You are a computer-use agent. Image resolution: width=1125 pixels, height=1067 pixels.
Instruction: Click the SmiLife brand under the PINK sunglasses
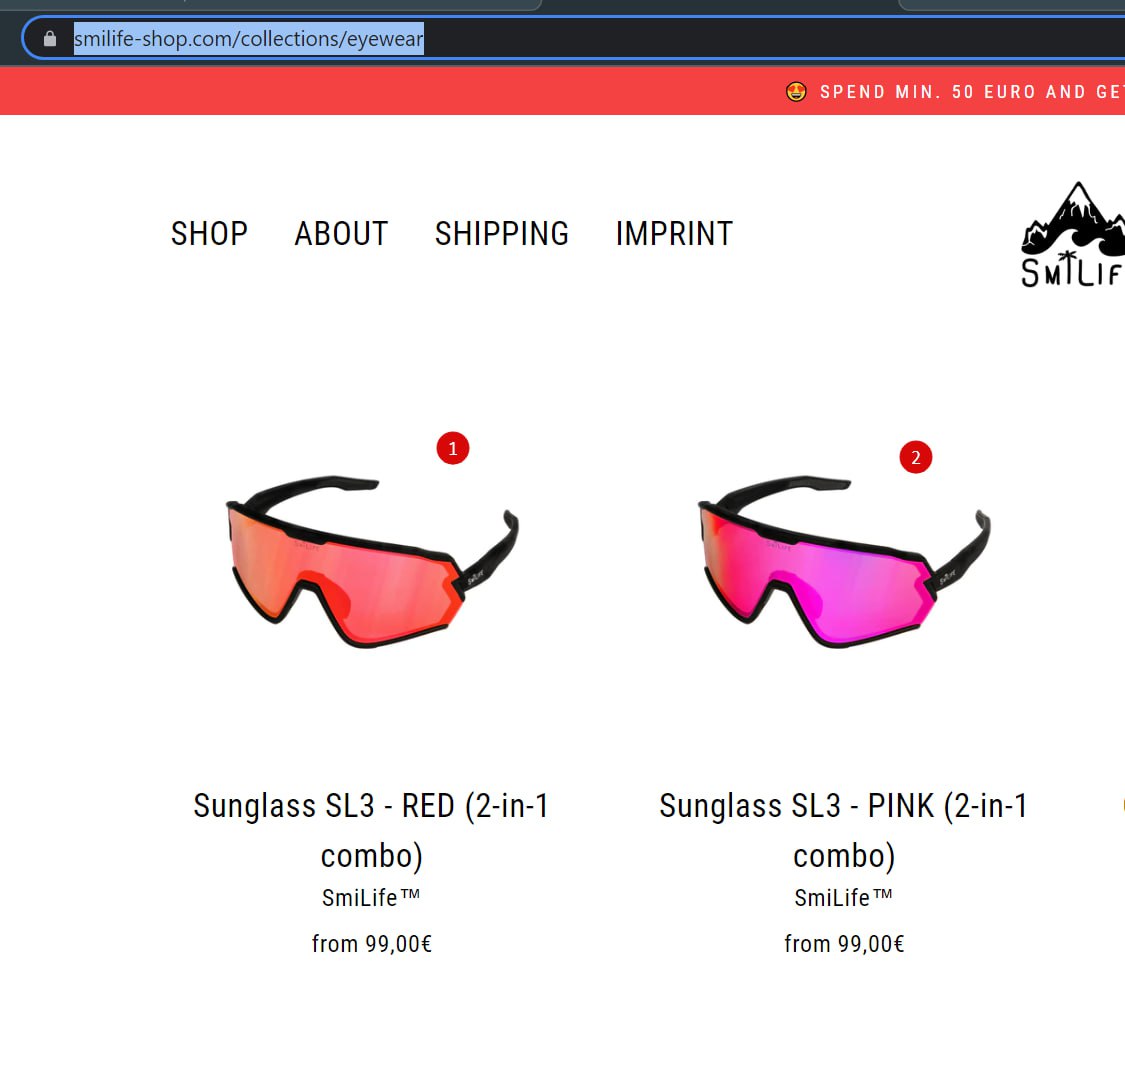tap(844, 898)
